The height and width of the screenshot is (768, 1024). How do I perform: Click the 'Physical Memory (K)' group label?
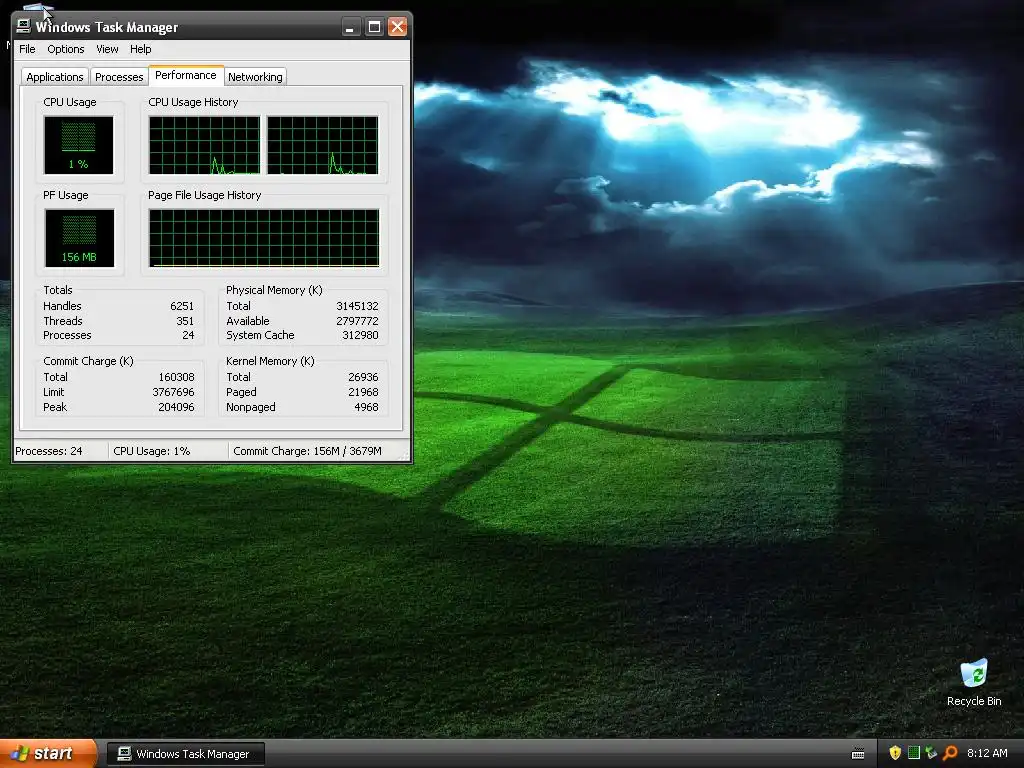(274, 290)
